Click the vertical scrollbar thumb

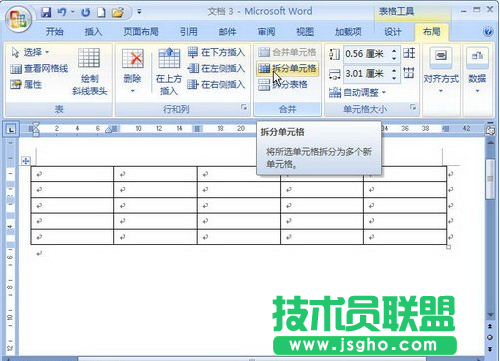pyautogui.click(x=490, y=179)
